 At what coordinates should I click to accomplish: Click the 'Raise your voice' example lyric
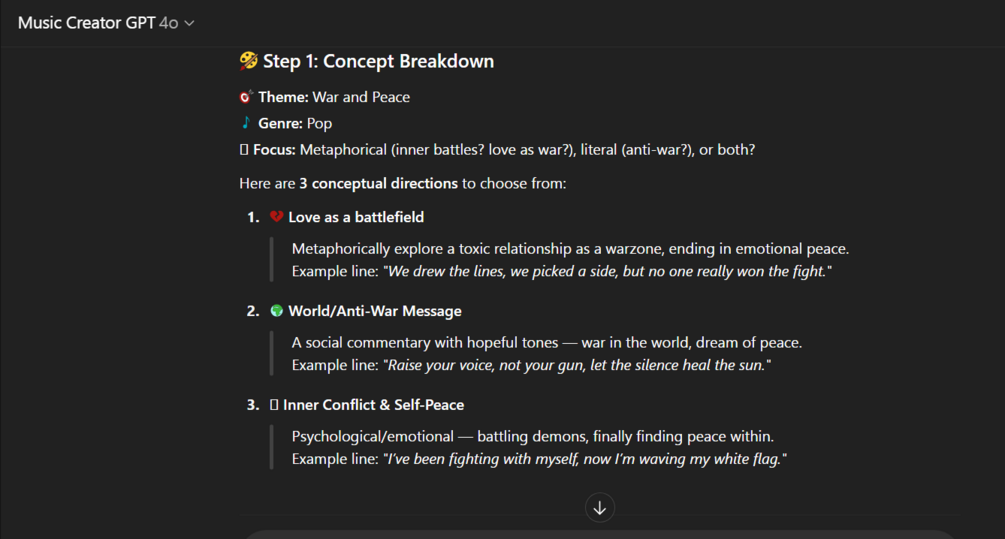click(578, 365)
